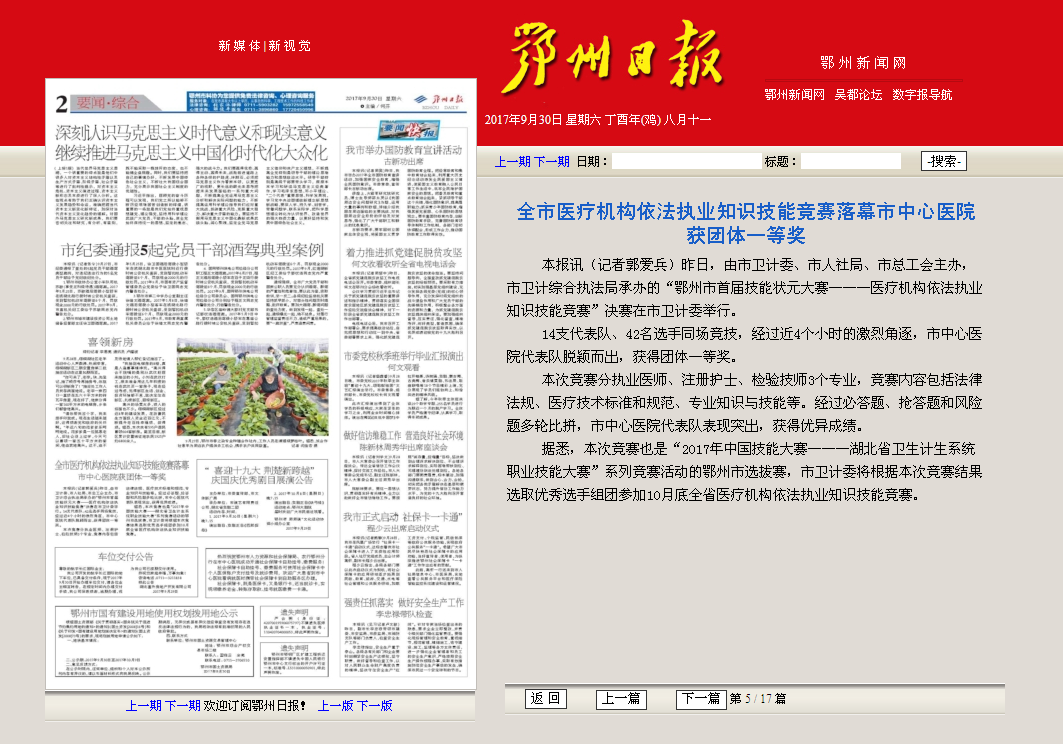1063x744 pixels.
Task: Click 上一期 link below the newspaper page
Action: (x=144, y=706)
